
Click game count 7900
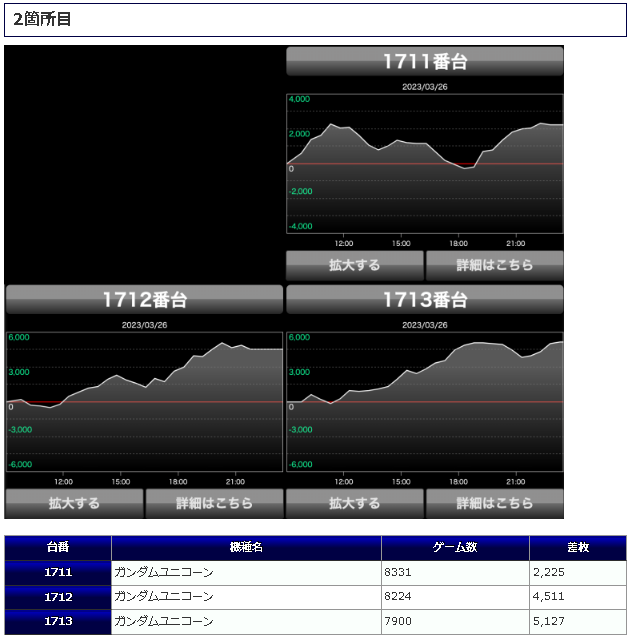coord(398,621)
